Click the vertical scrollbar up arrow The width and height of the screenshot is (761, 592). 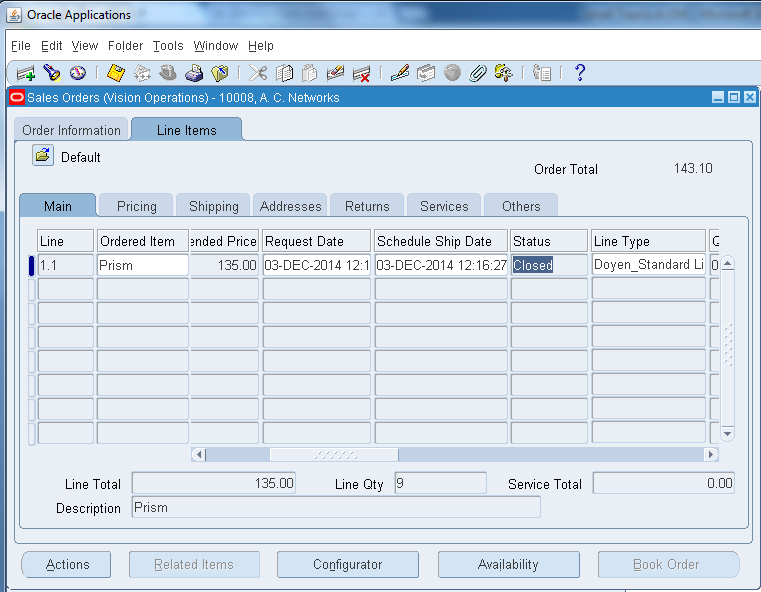[x=727, y=264]
